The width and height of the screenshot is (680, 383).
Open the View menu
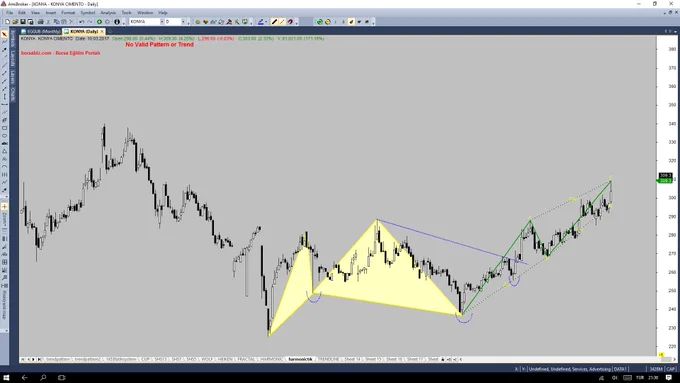(x=35, y=13)
